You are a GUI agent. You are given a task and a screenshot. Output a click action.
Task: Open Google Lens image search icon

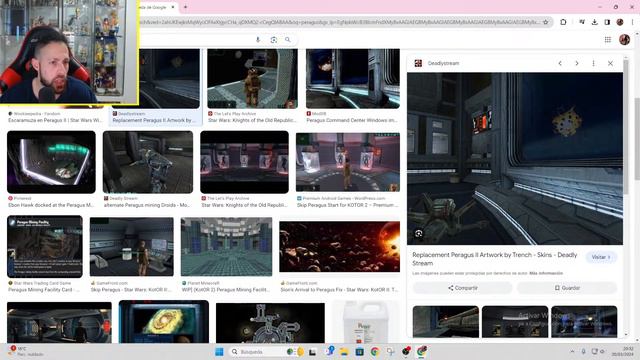coord(273,40)
